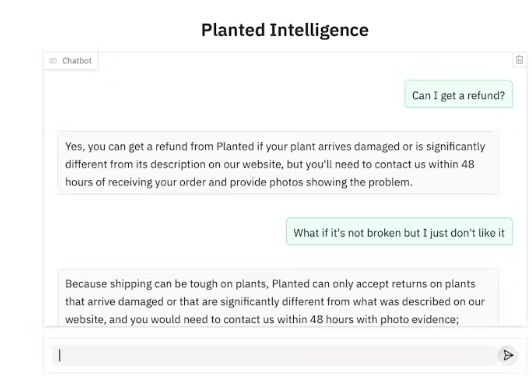
Task: Select the 'Can I get a refund?' message
Action: pos(458,95)
